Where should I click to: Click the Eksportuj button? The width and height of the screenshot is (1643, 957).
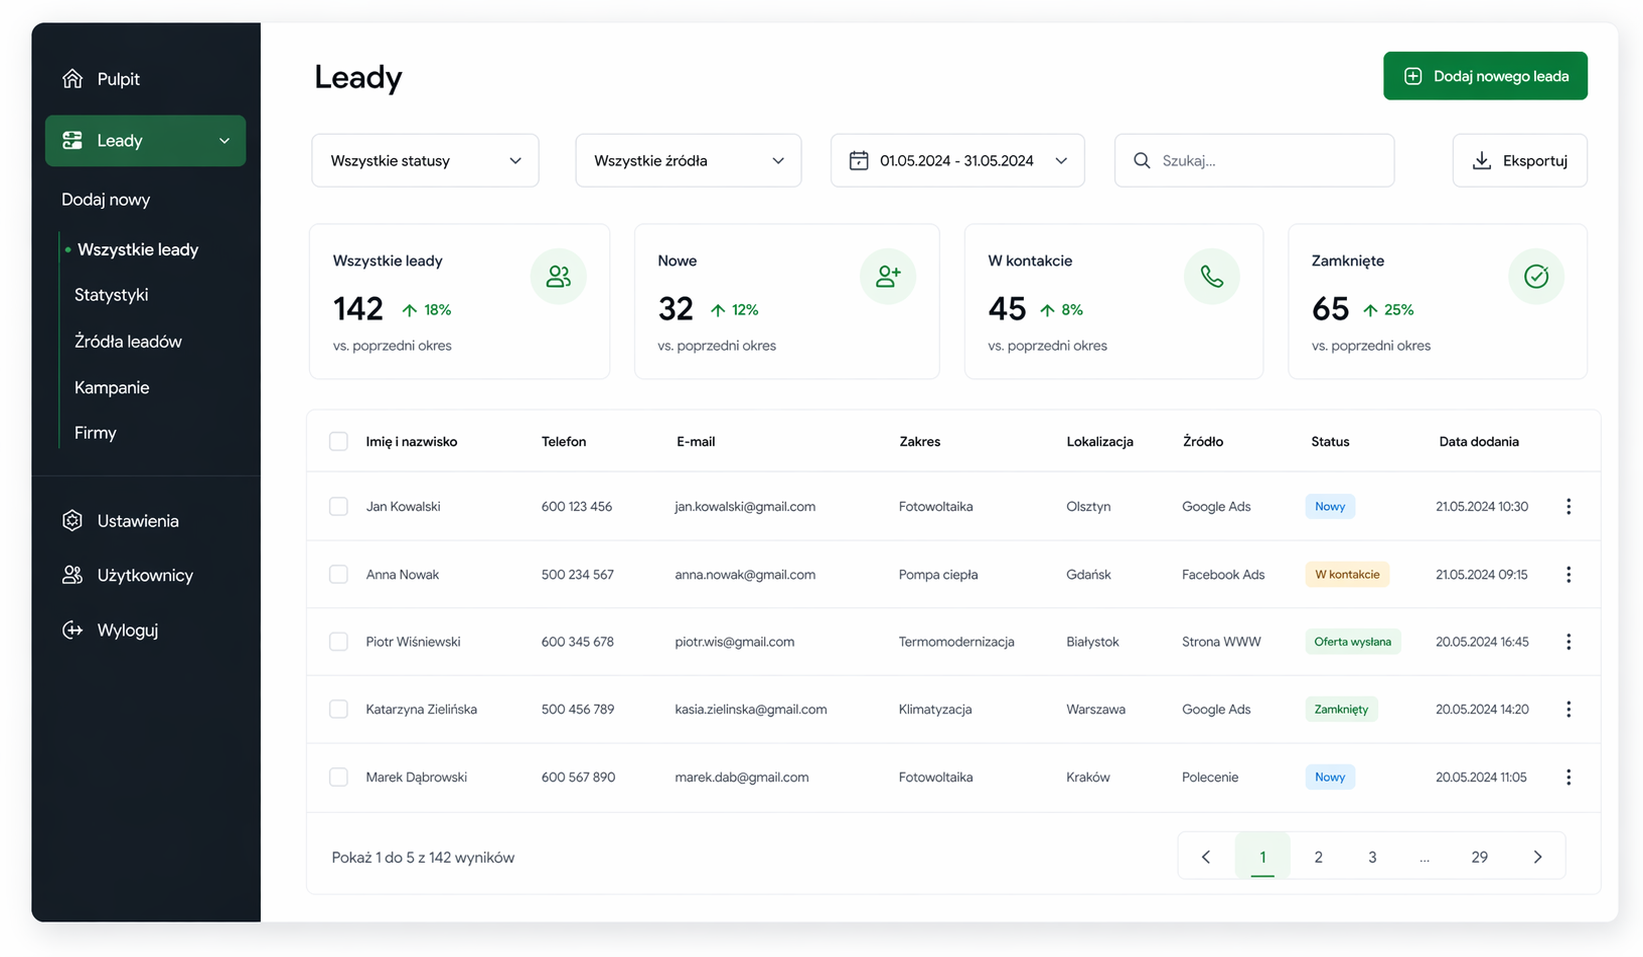(1519, 160)
